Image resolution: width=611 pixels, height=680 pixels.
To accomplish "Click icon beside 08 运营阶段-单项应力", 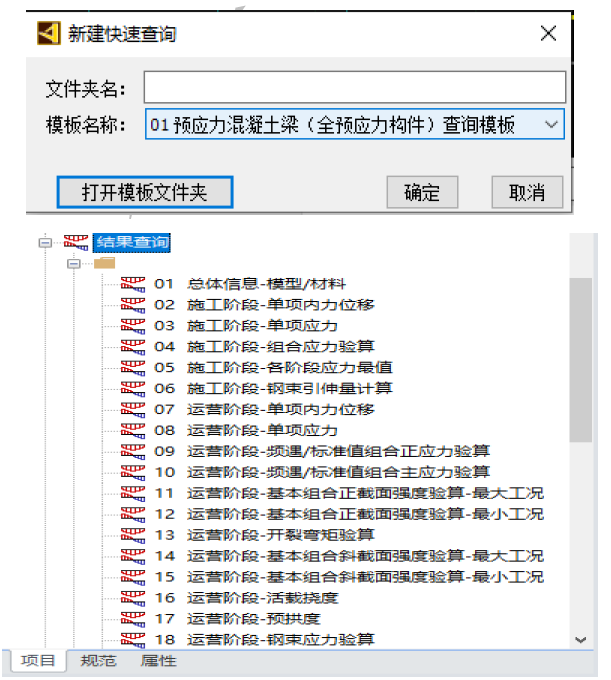I will 133,431.
